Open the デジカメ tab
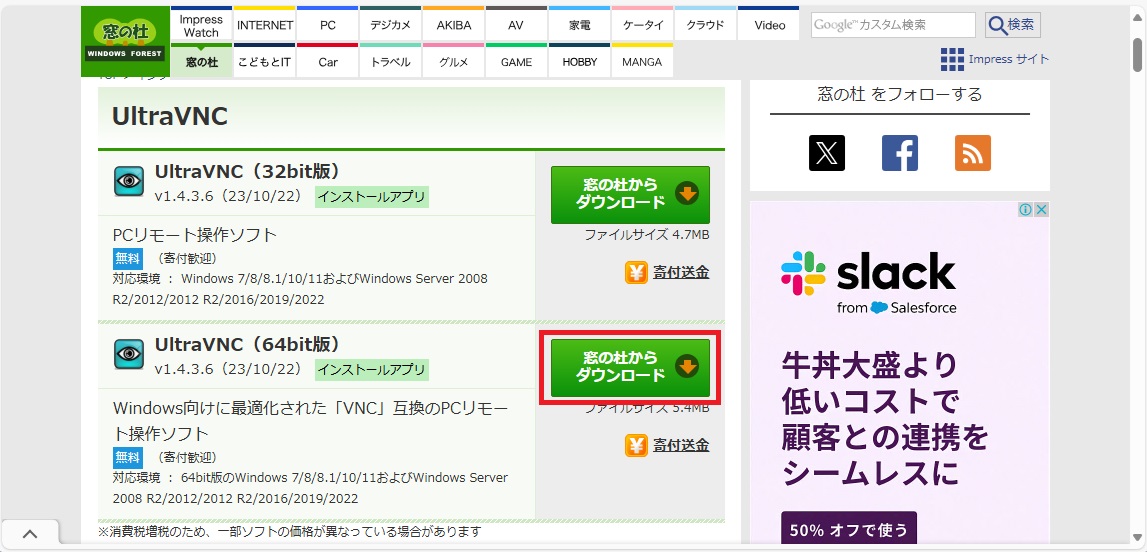This screenshot has width=1147, height=552. pyautogui.click(x=391, y=25)
